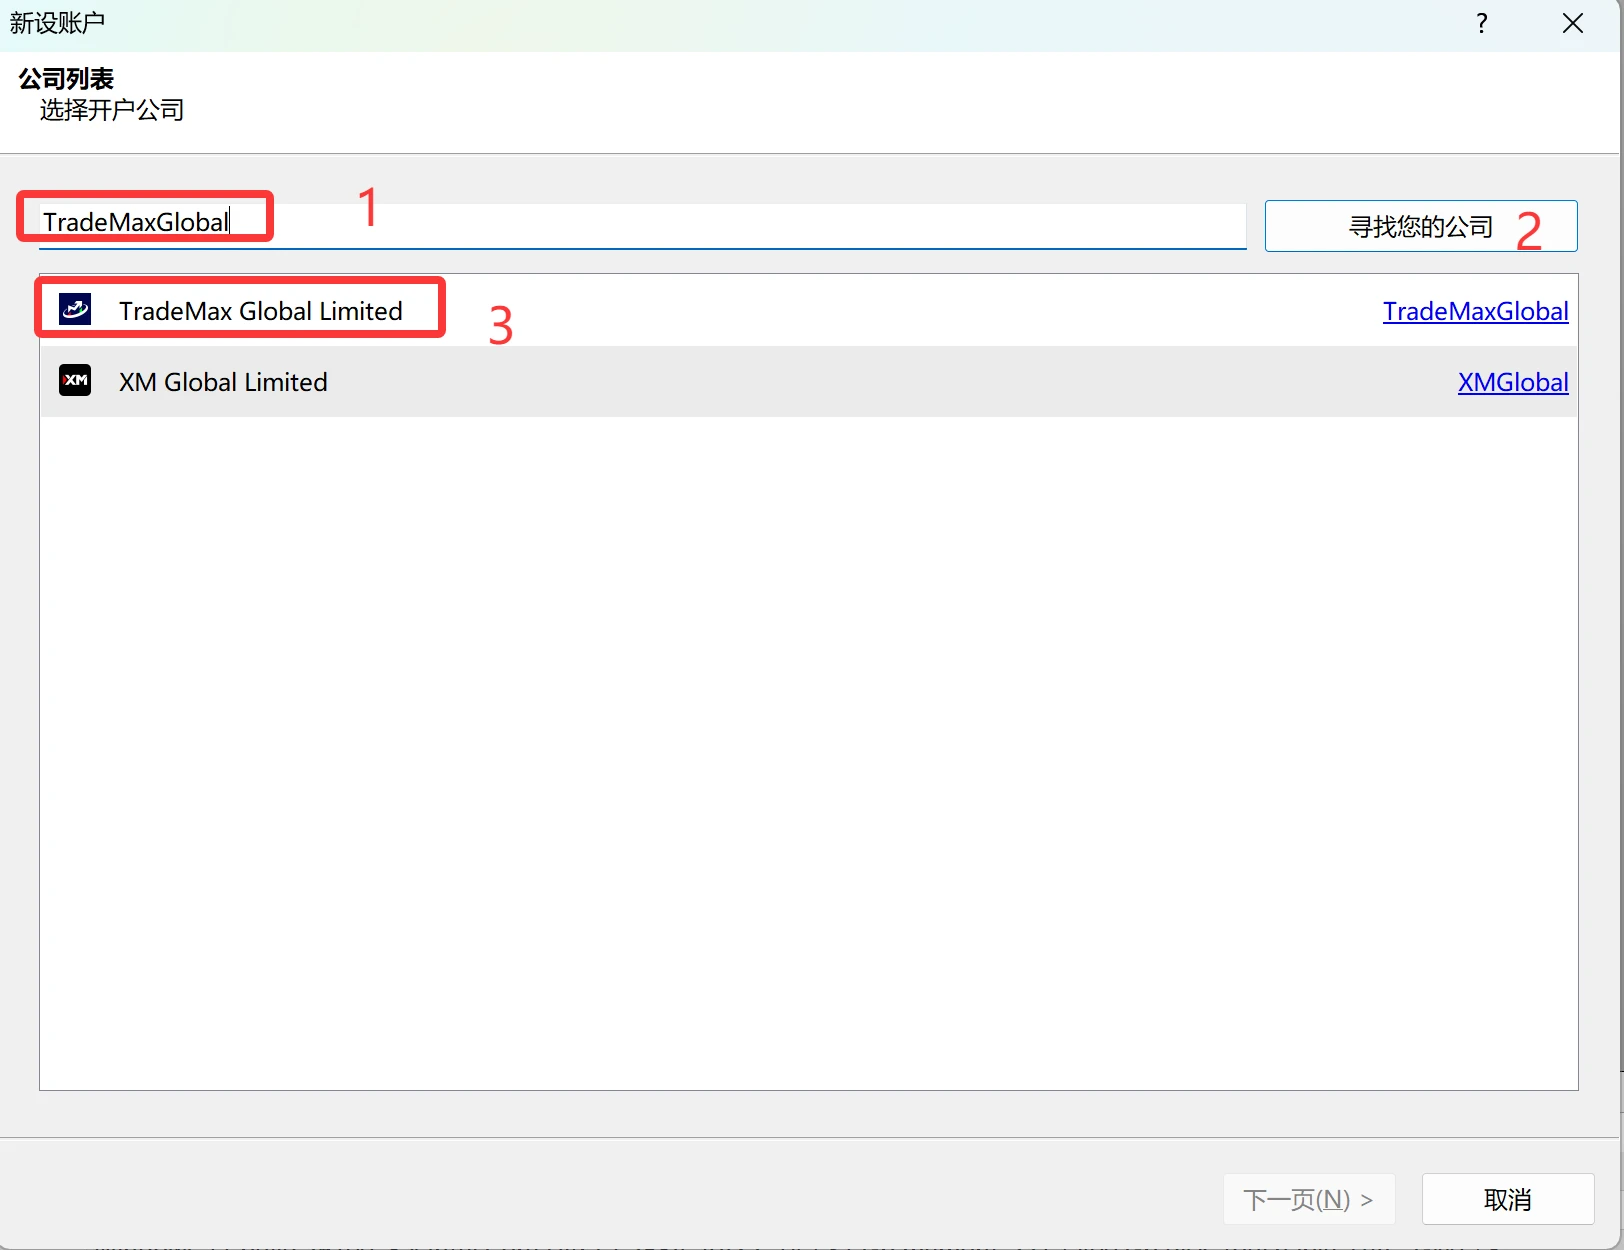Click the 选择开户公司 subtitle text
The height and width of the screenshot is (1250, 1624).
tap(112, 110)
